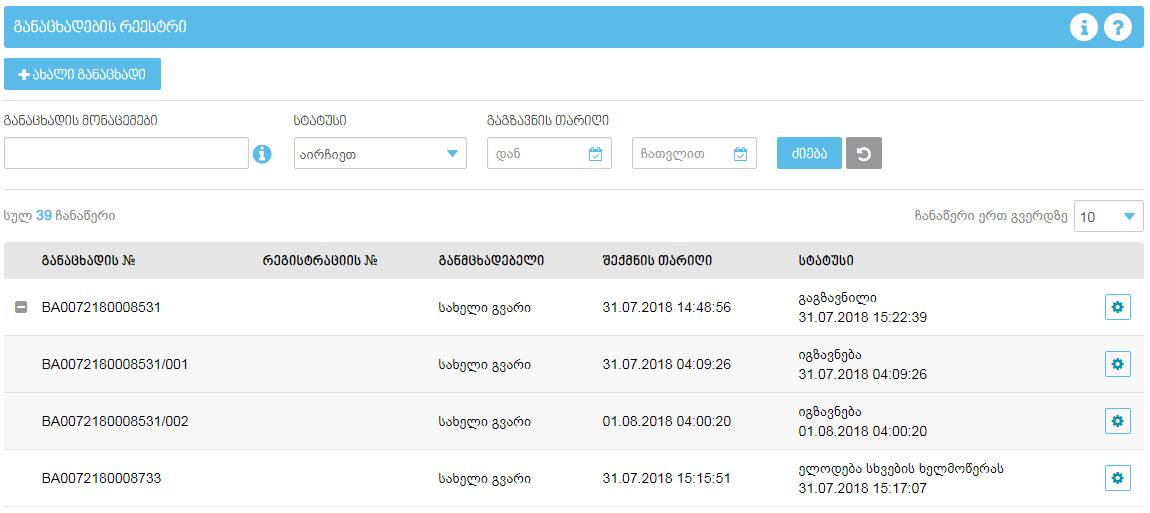Click info icon beside the application data field
Viewport: 1150px width, 513px height.
pos(262,154)
